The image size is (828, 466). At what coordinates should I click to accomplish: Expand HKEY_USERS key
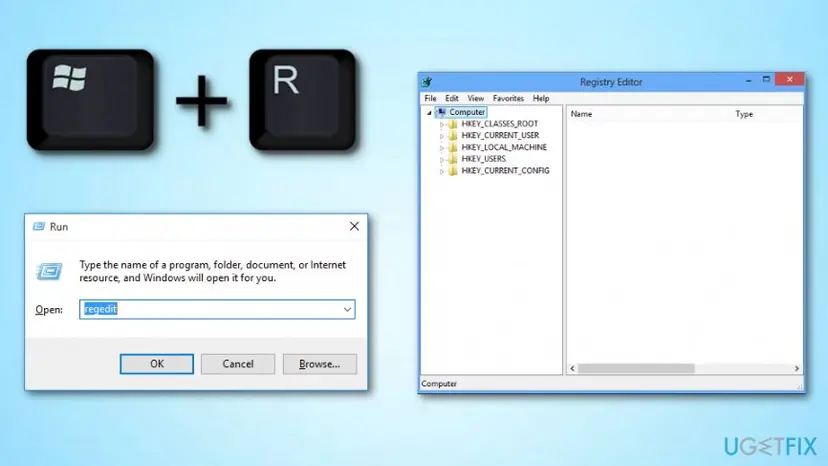(x=441, y=159)
